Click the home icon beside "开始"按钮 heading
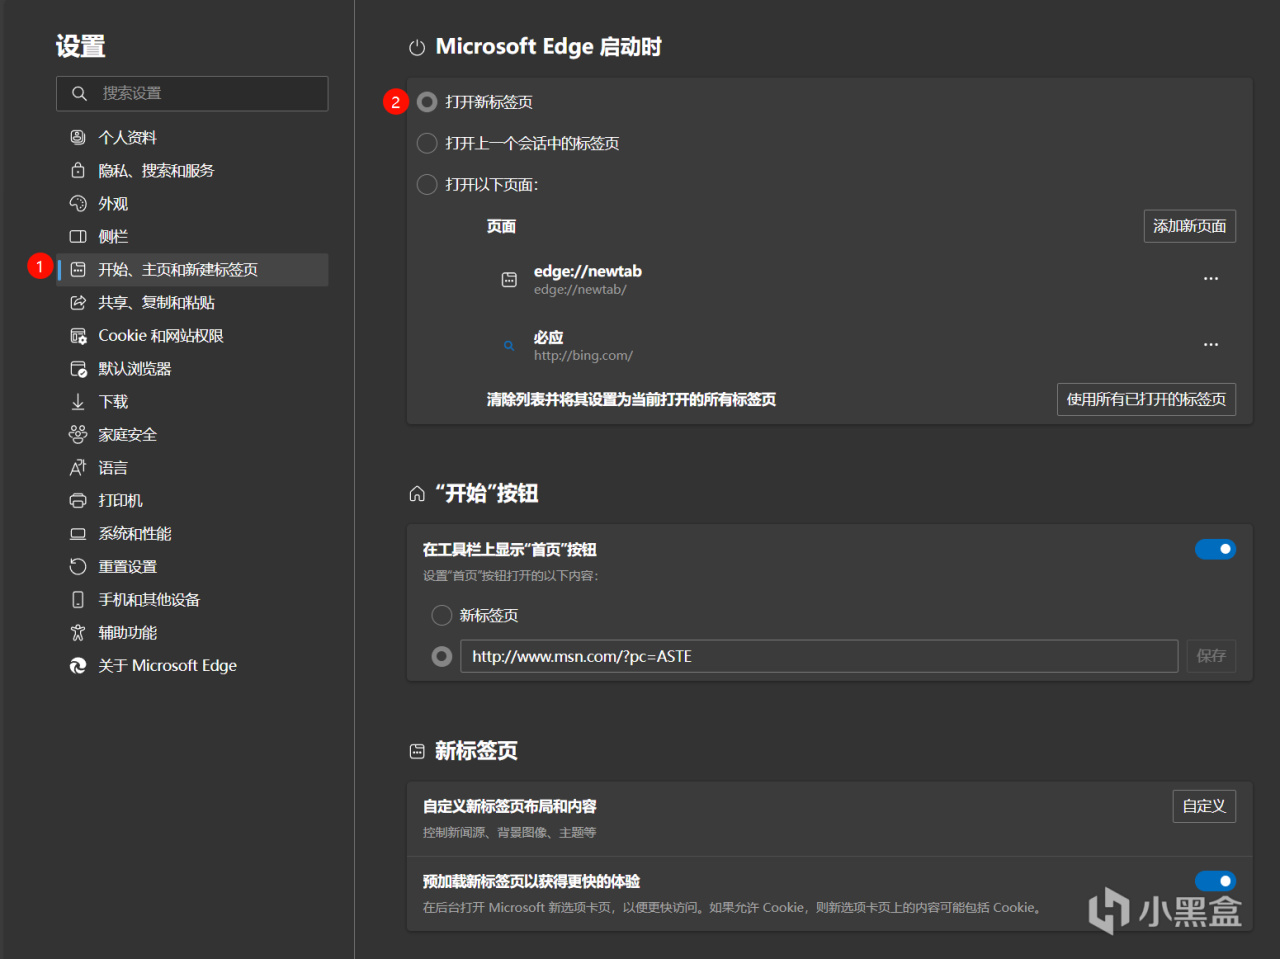The width and height of the screenshot is (1280, 959). click(417, 494)
